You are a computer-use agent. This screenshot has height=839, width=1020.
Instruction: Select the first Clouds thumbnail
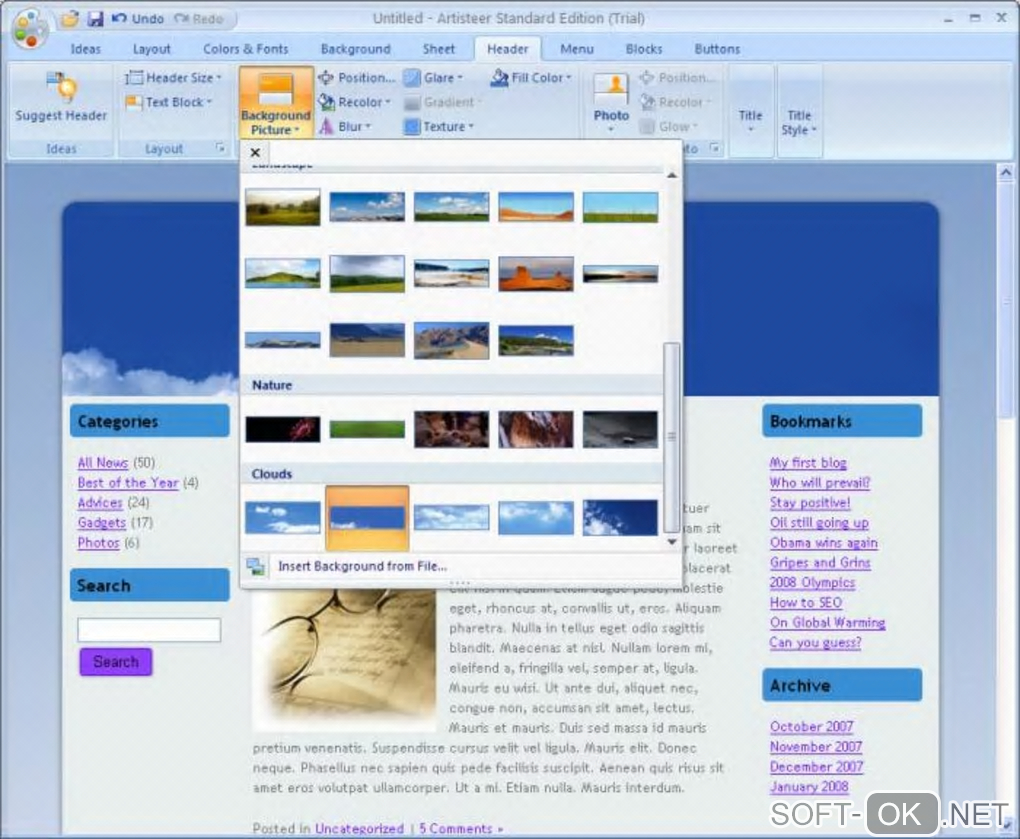[x=282, y=518]
